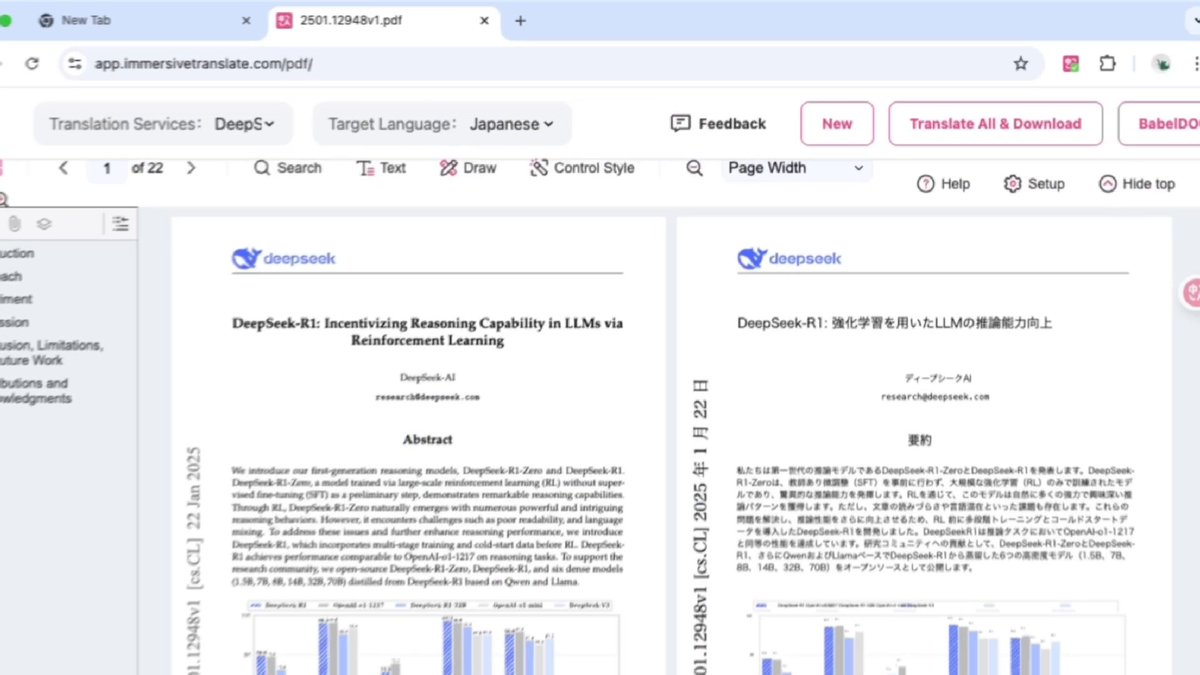Image resolution: width=1200 pixels, height=675 pixels.
Task: Click the deepseek logo on the translated page
Action: click(x=789, y=258)
